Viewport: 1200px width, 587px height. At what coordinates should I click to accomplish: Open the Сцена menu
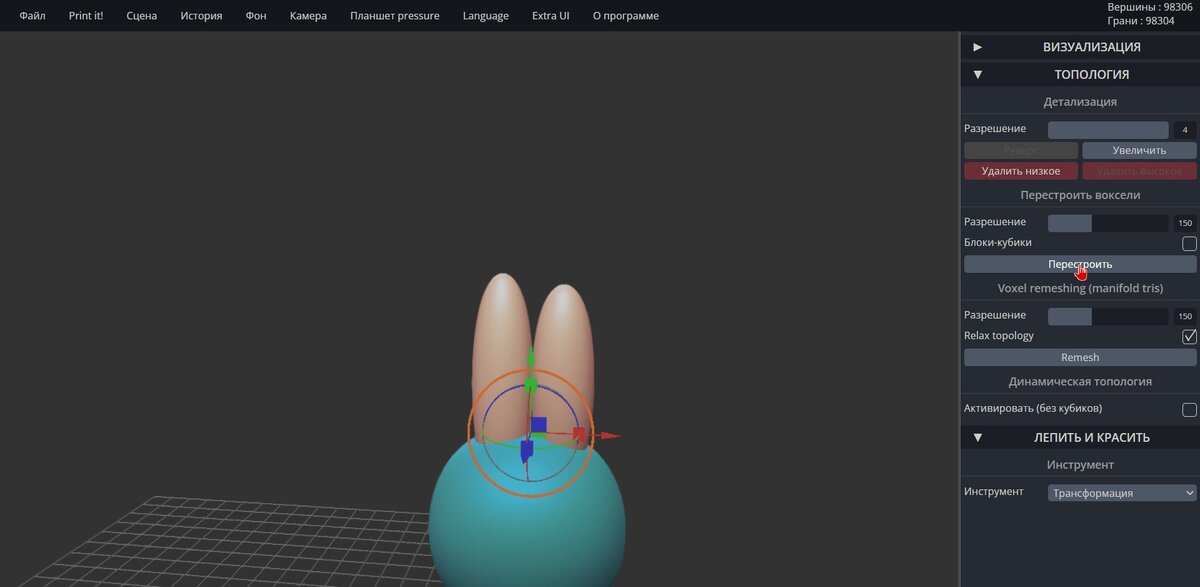coord(142,16)
